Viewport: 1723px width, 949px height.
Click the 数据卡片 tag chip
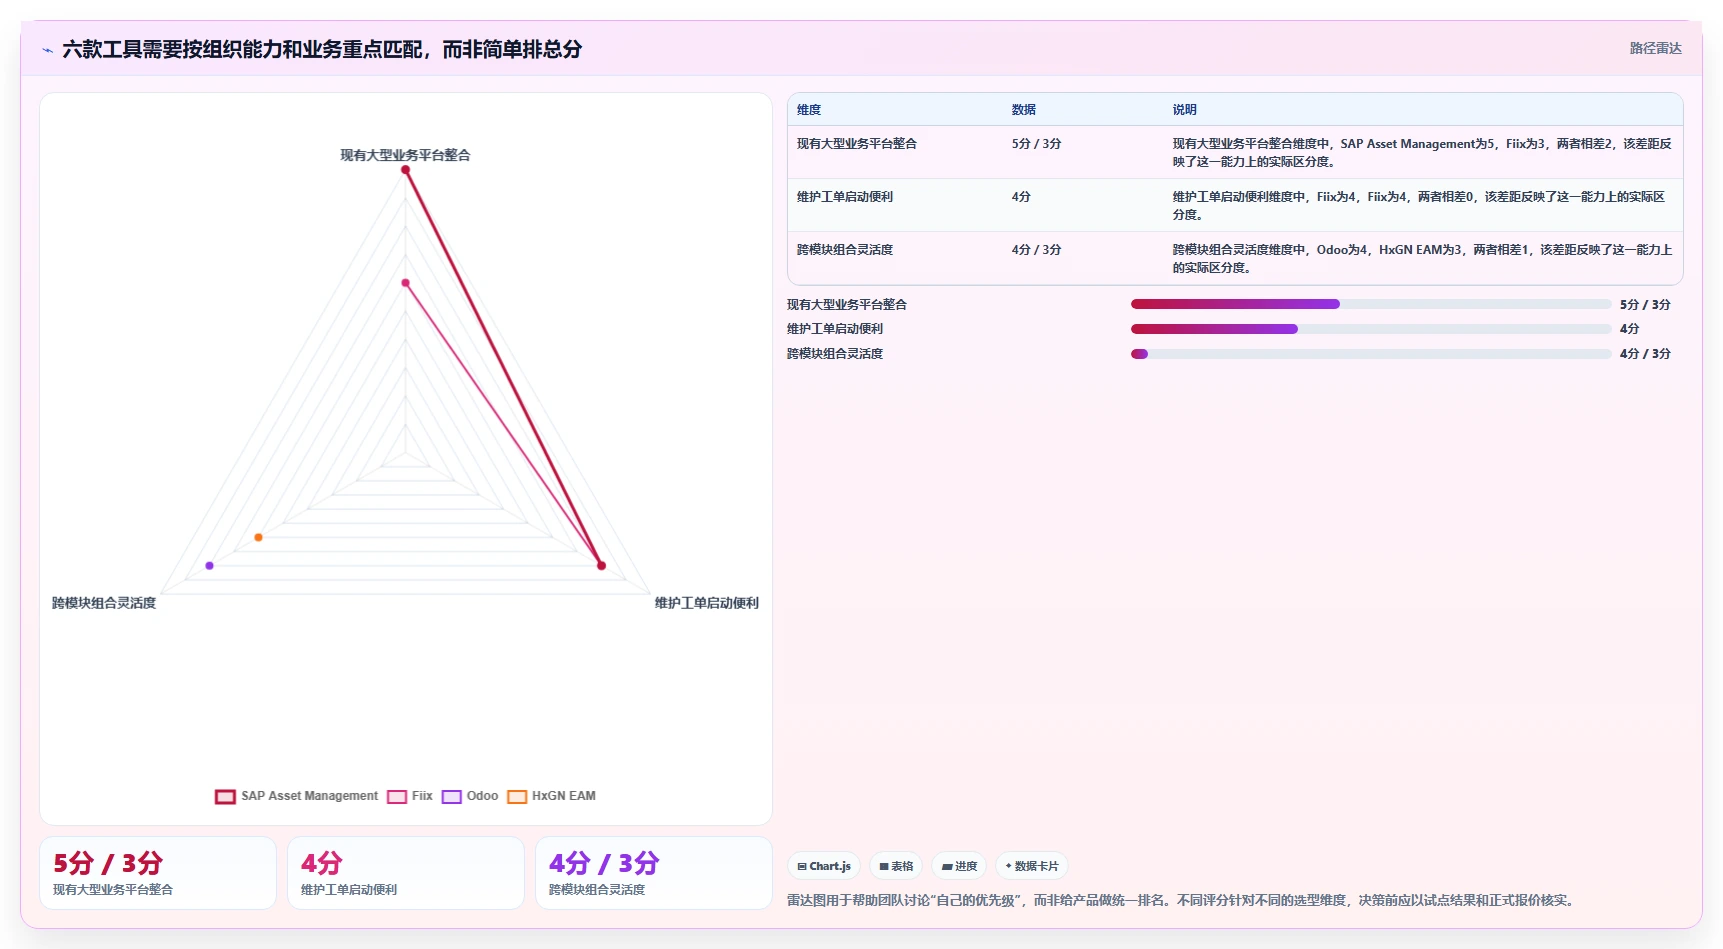tap(1032, 866)
